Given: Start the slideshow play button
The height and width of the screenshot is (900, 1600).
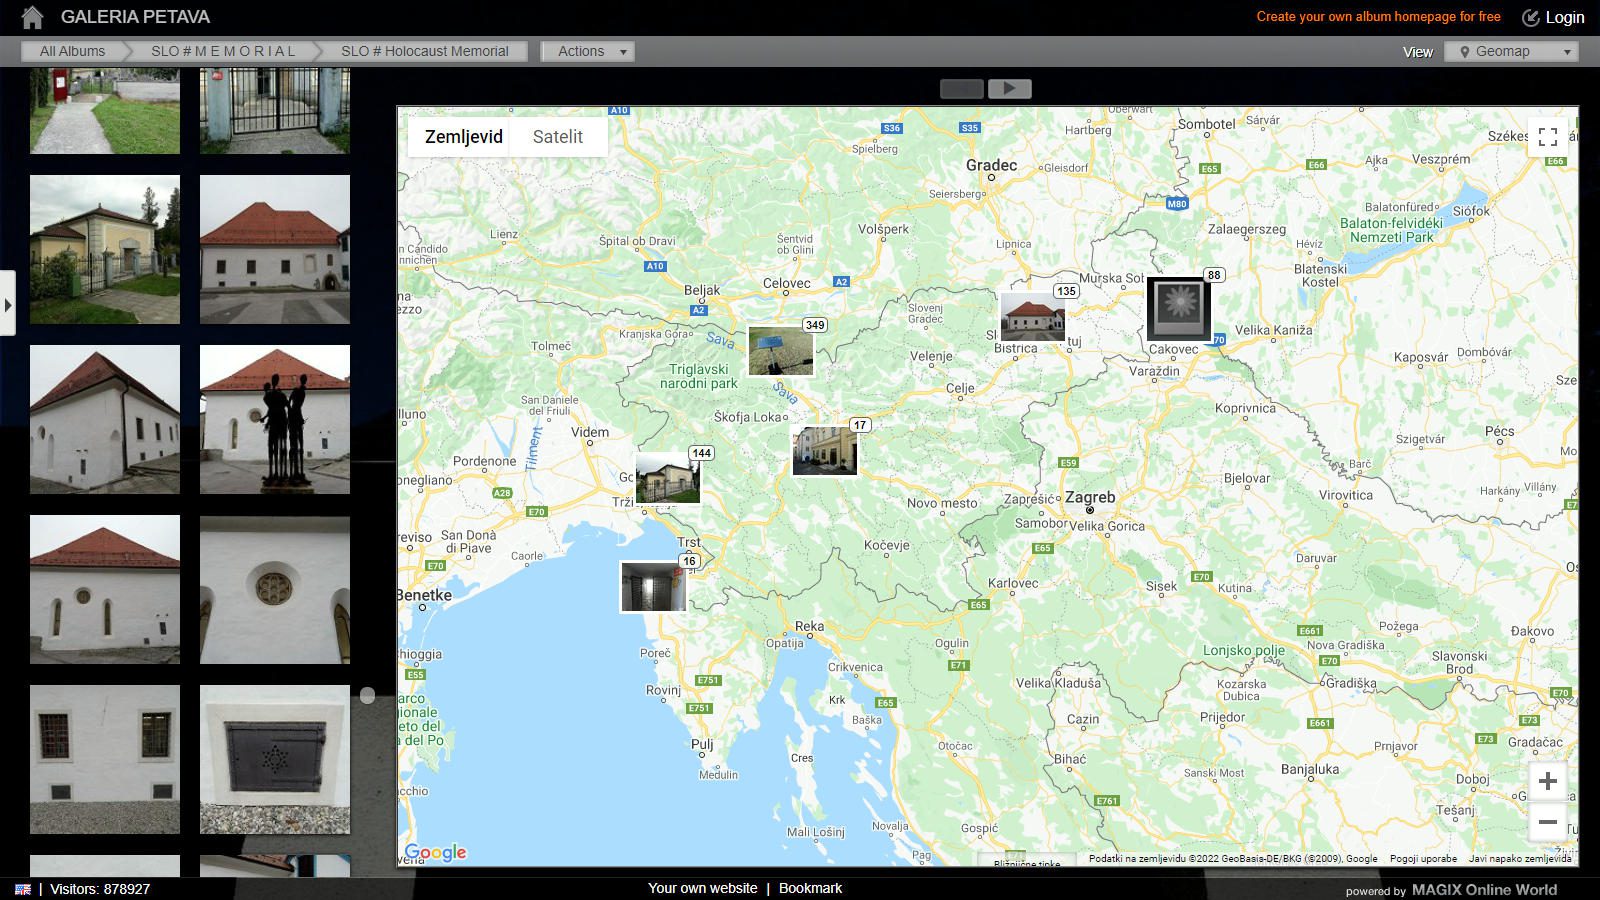Looking at the screenshot, I should pyautogui.click(x=1010, y=89).
